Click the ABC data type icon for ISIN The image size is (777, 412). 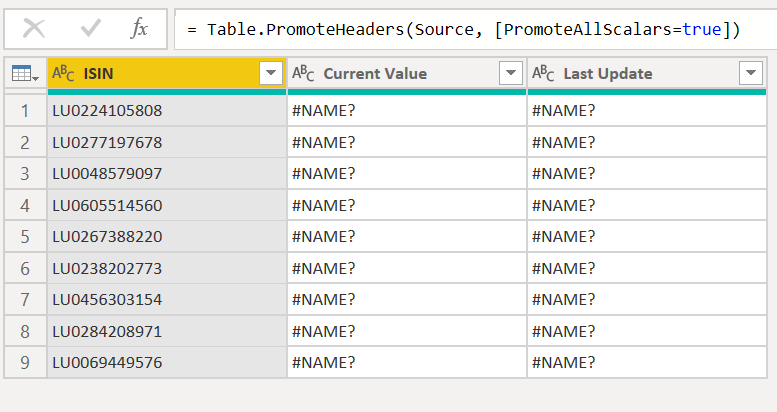64,73
